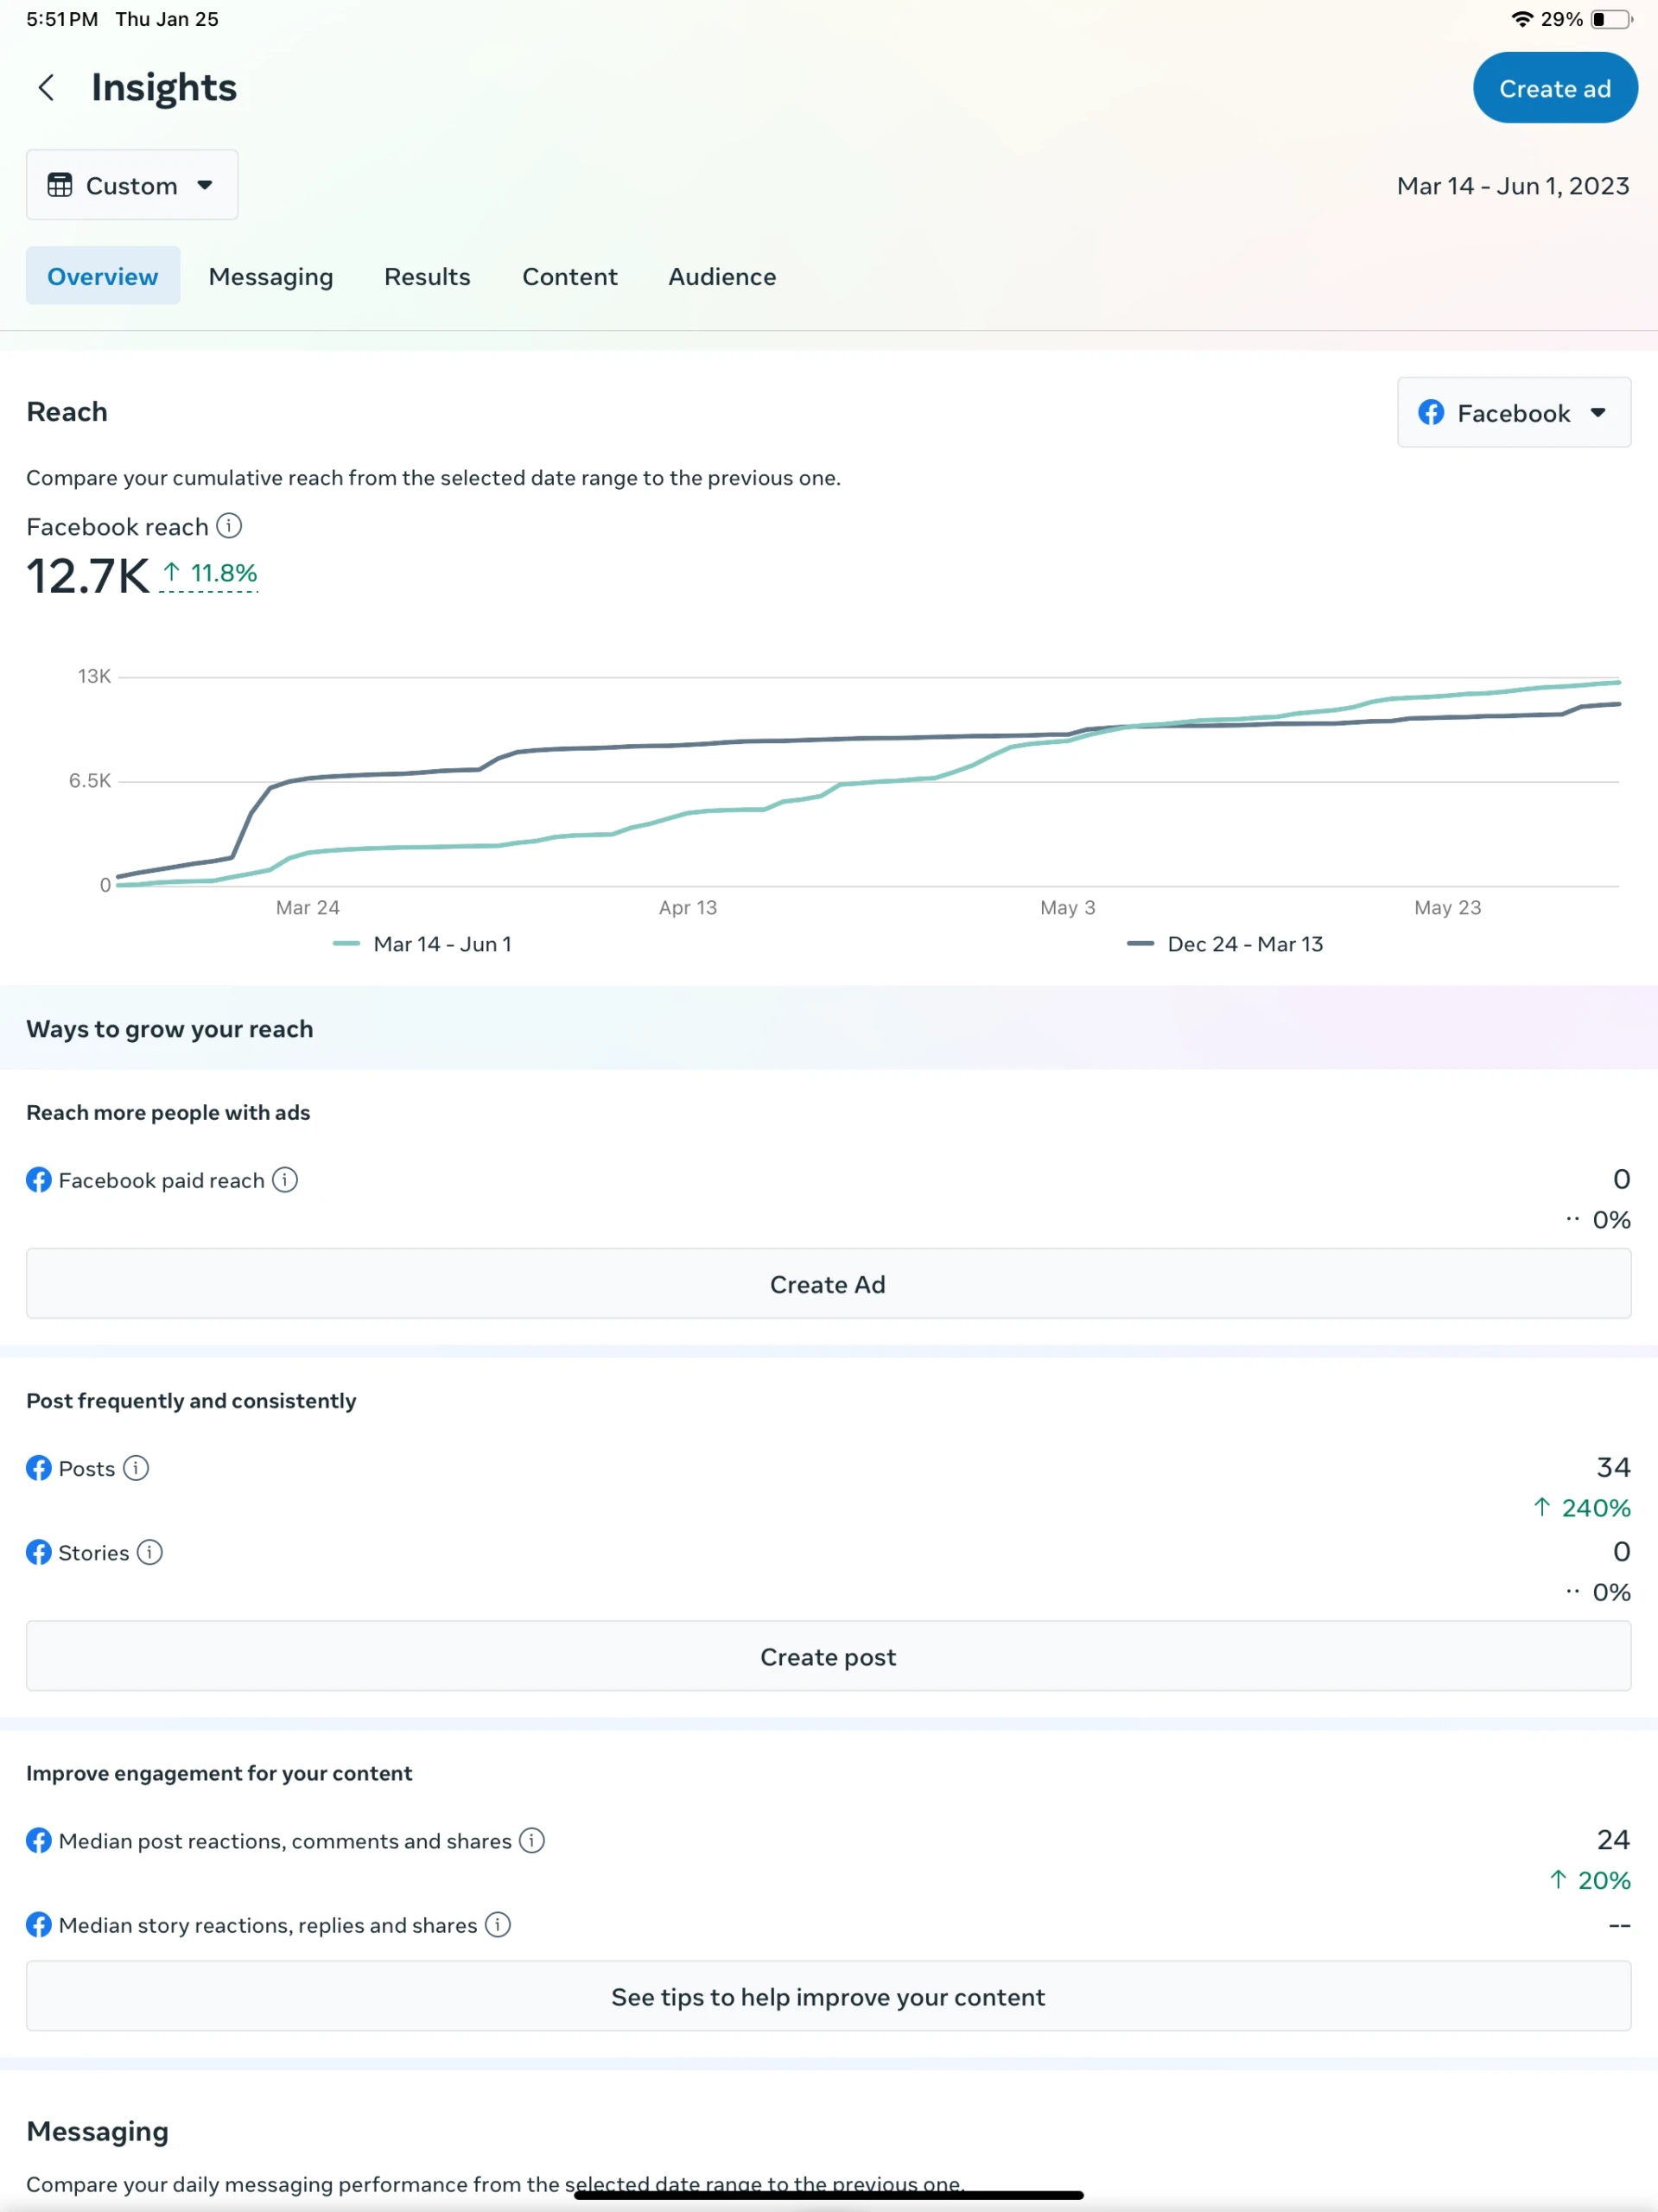1658x2212 pixels.
Task: Tap the Mar 14 - Jun 1 chart legend
Action: [423, 944]
